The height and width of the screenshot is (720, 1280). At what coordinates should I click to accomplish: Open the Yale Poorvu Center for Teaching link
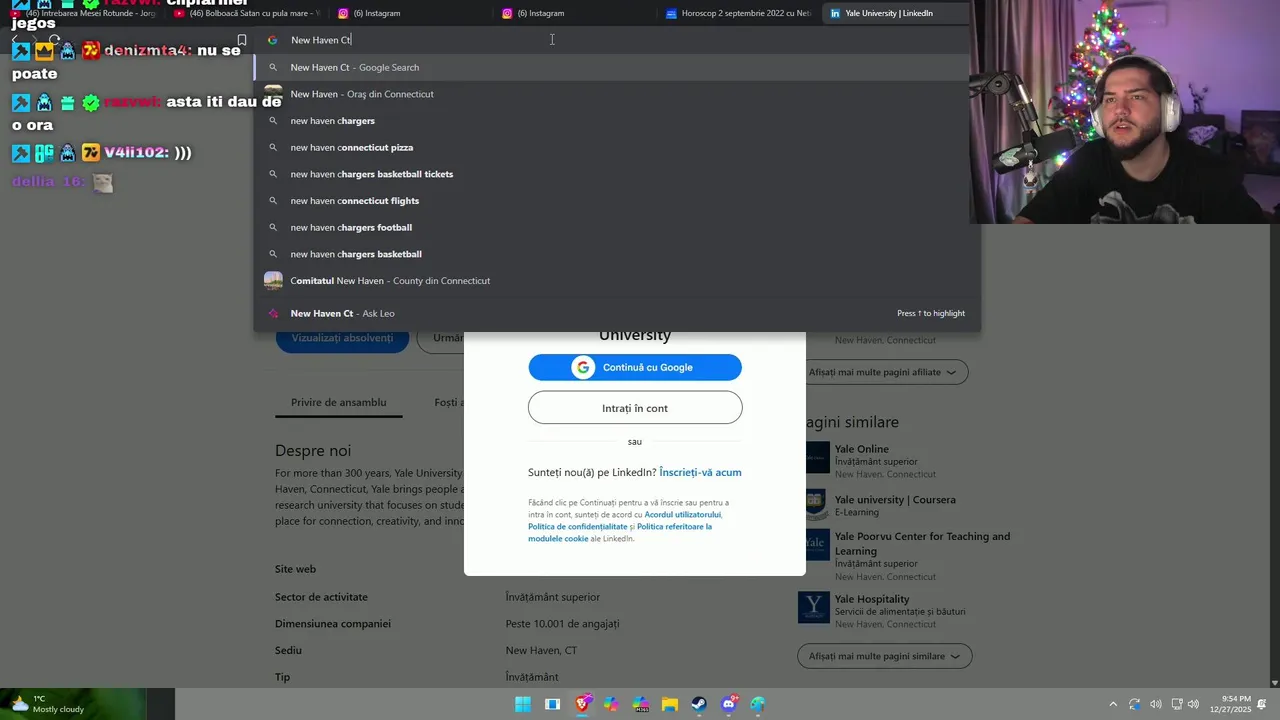tap(922, 543)
